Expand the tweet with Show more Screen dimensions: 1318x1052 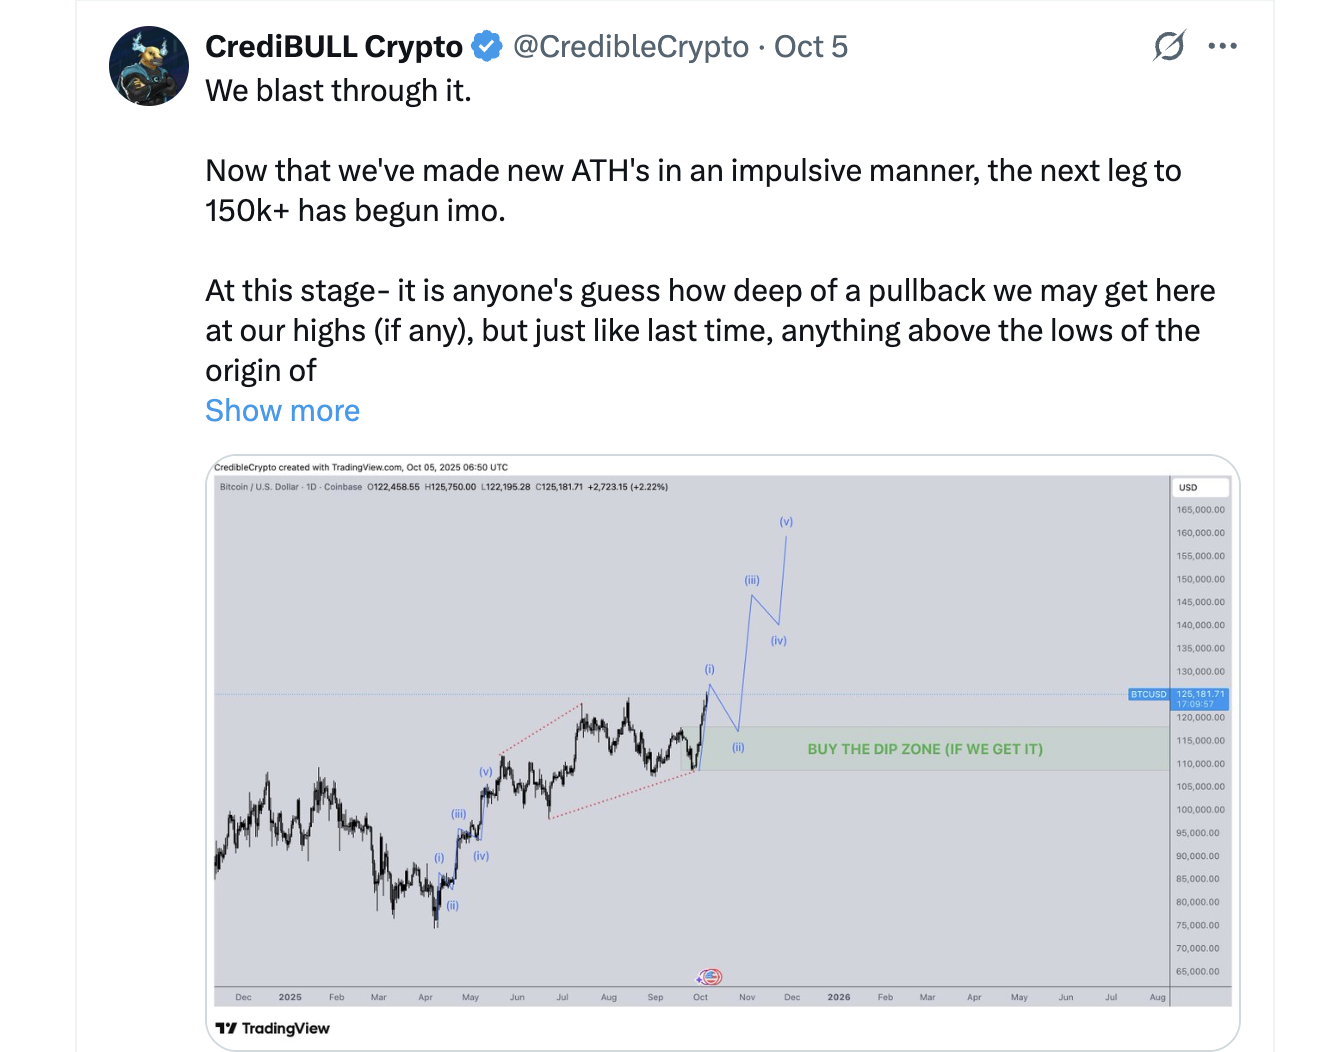[282, 411]
